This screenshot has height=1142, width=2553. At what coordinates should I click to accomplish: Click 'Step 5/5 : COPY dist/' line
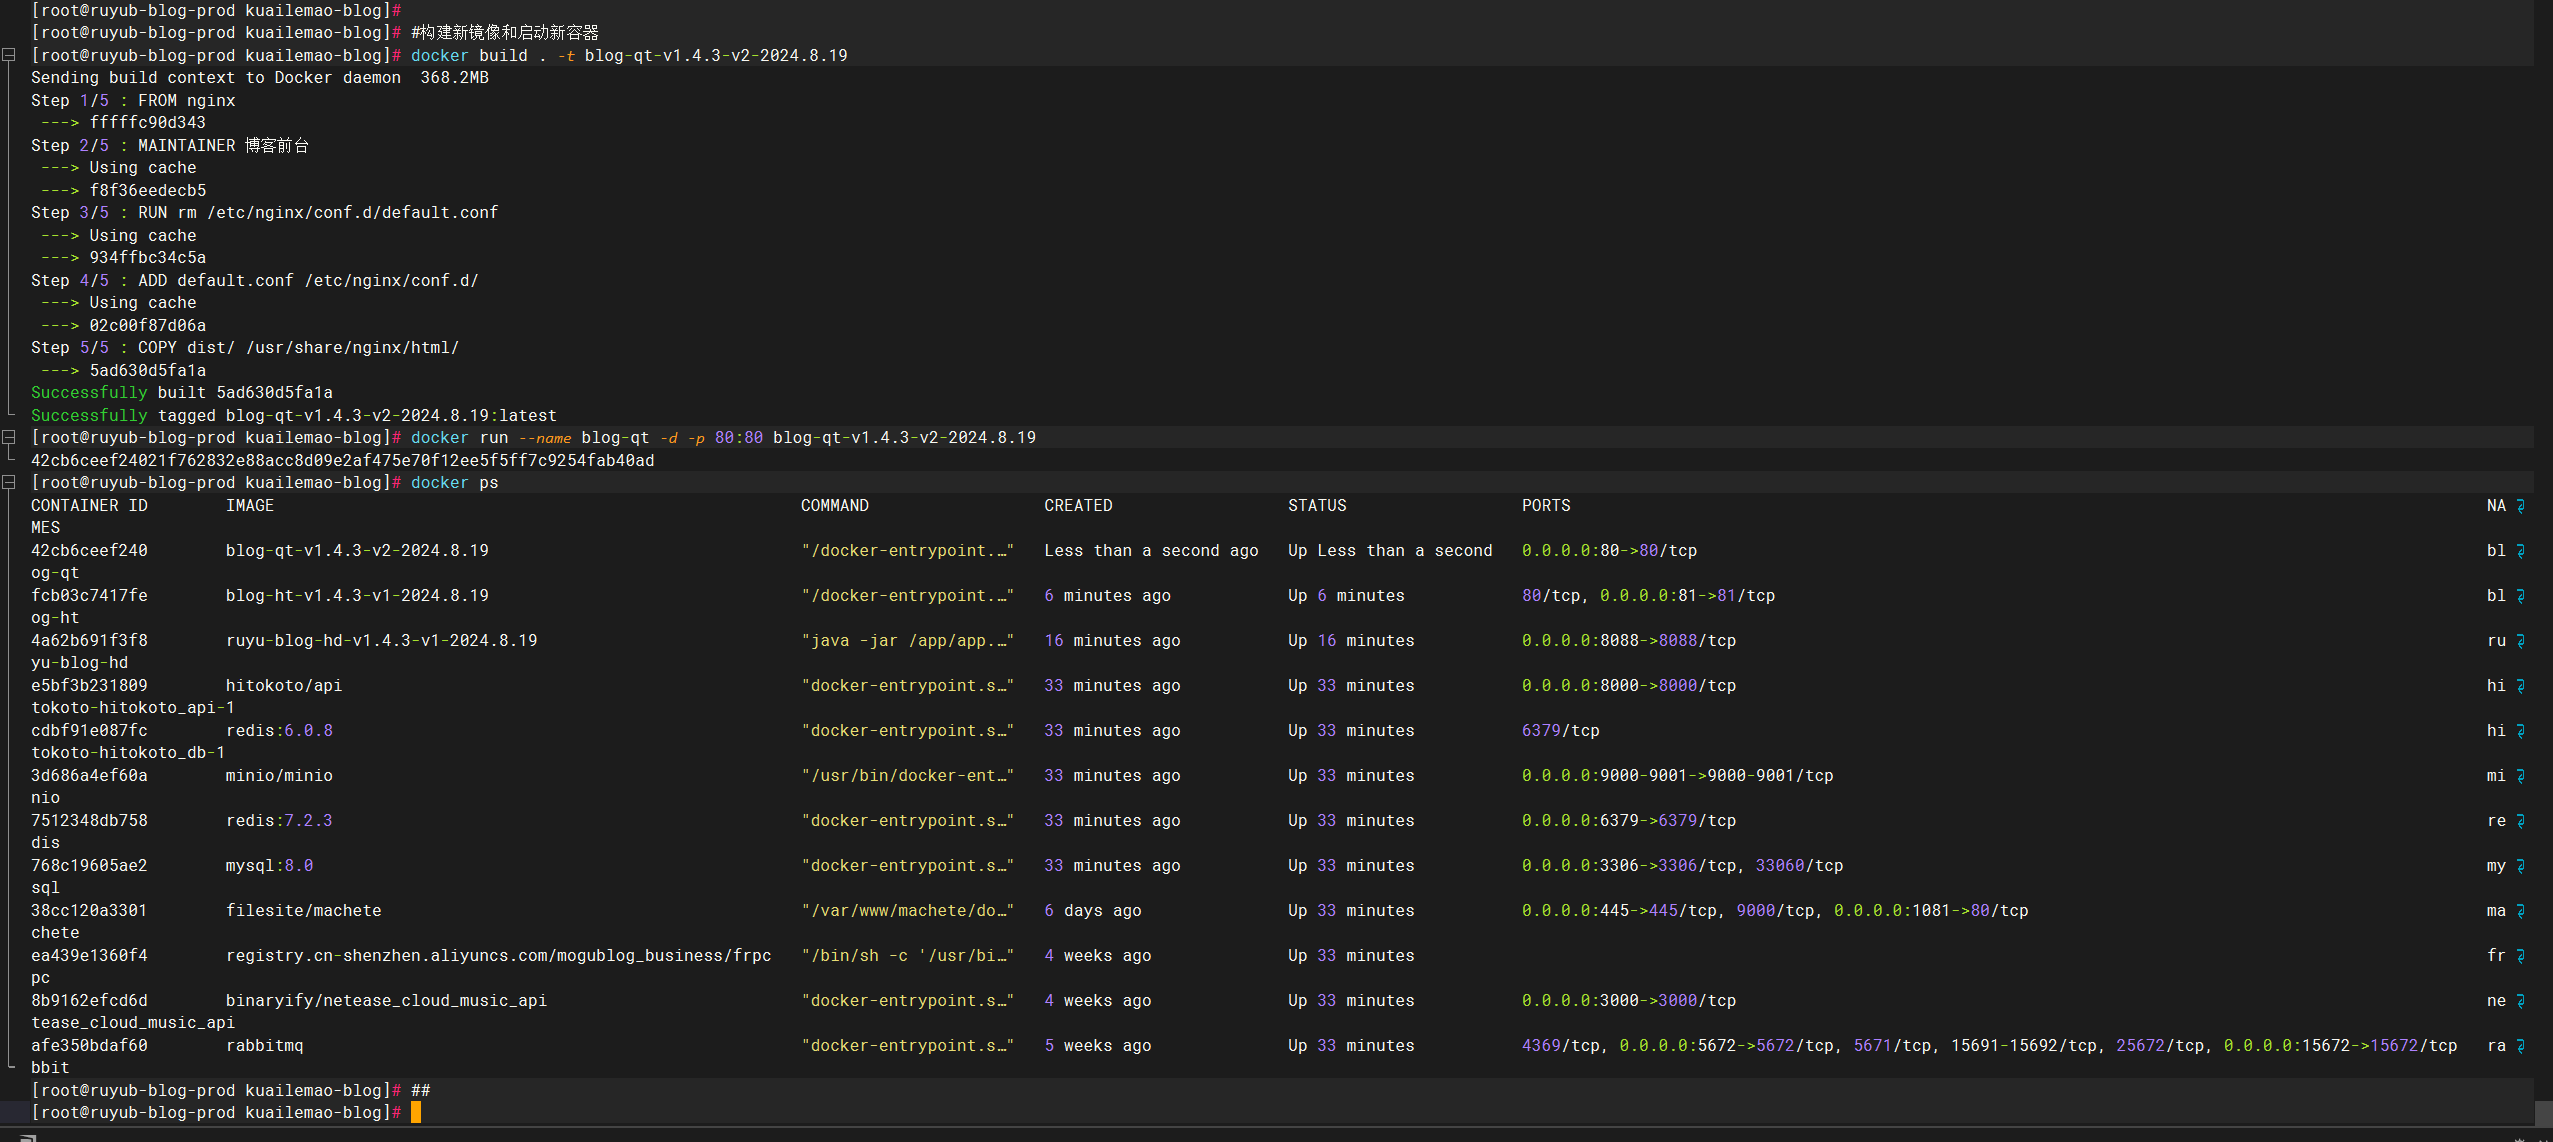click(245, 348)
